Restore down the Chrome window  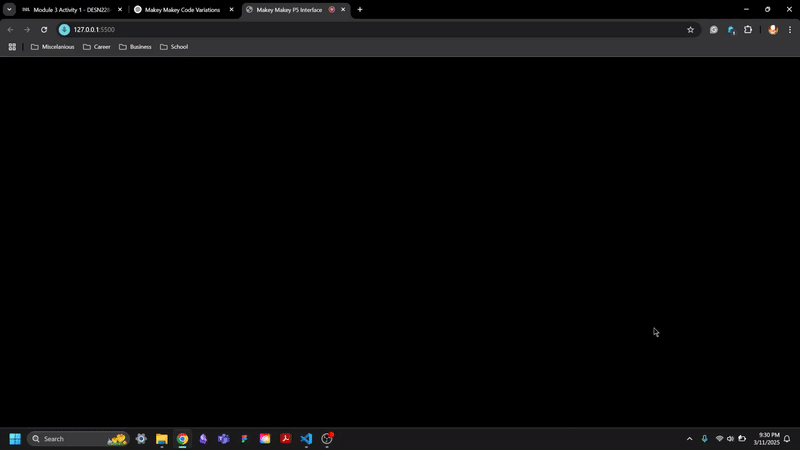point(767,9)
